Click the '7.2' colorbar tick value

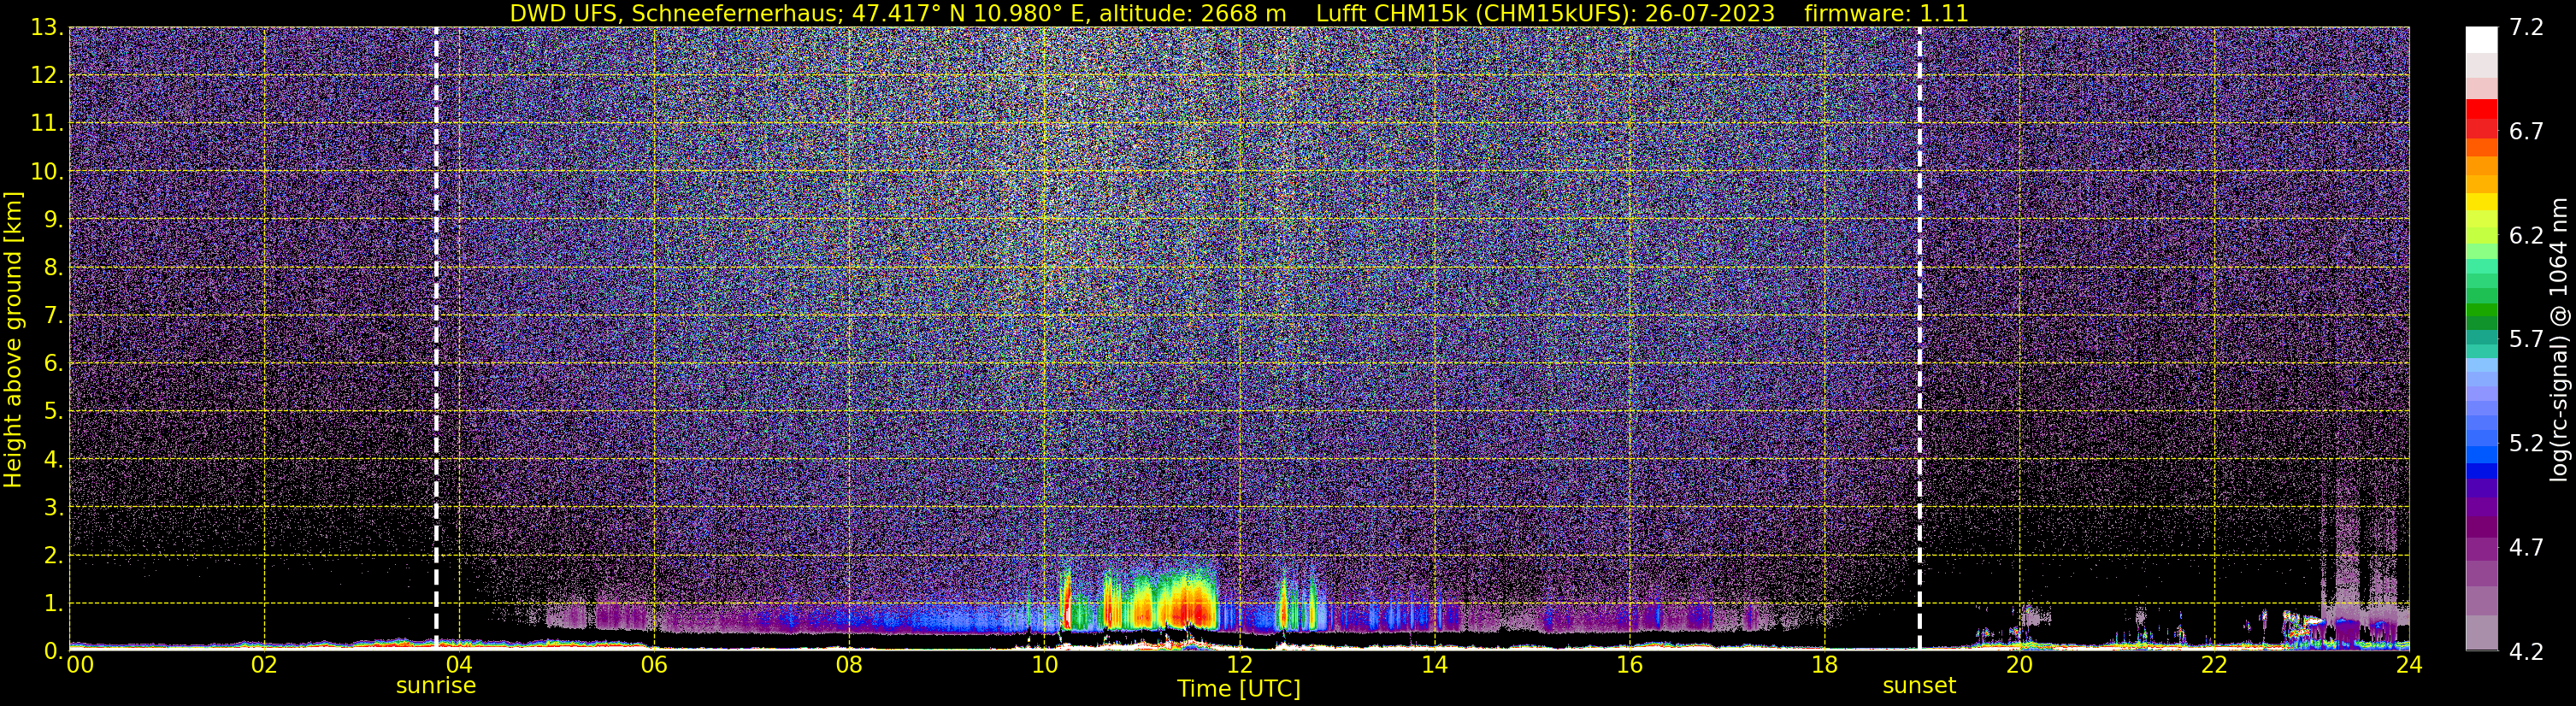coord(2526,27)
